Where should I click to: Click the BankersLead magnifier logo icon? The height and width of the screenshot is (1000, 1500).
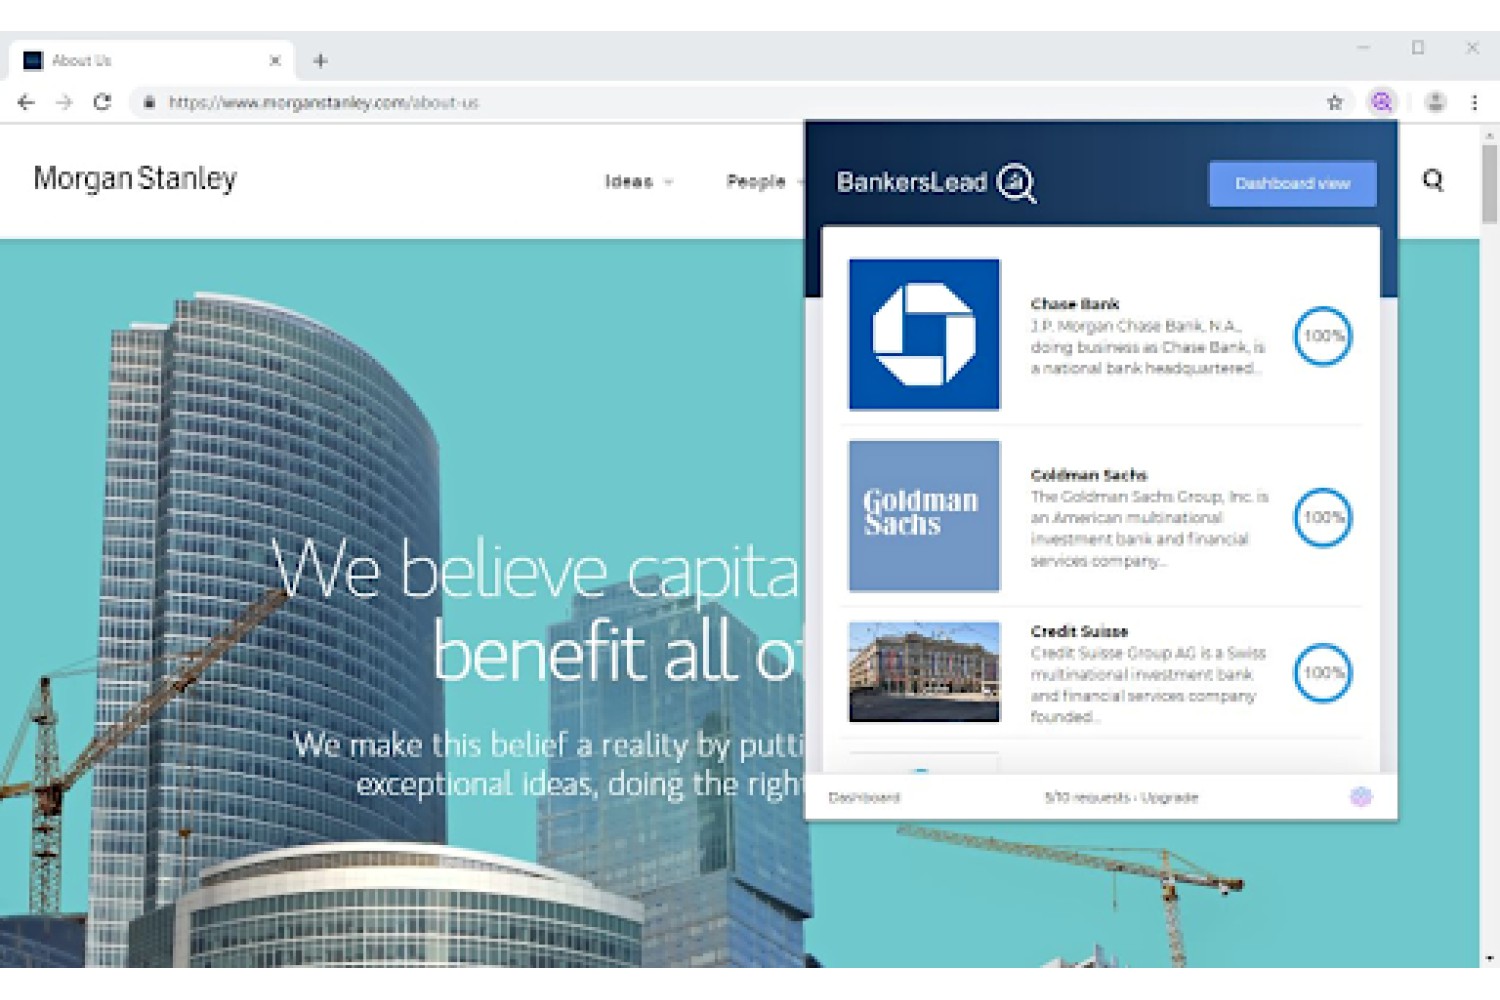tap(1017, 183)
